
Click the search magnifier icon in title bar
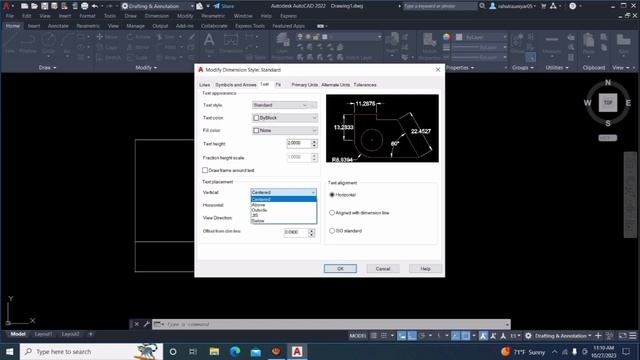[482, 6]
